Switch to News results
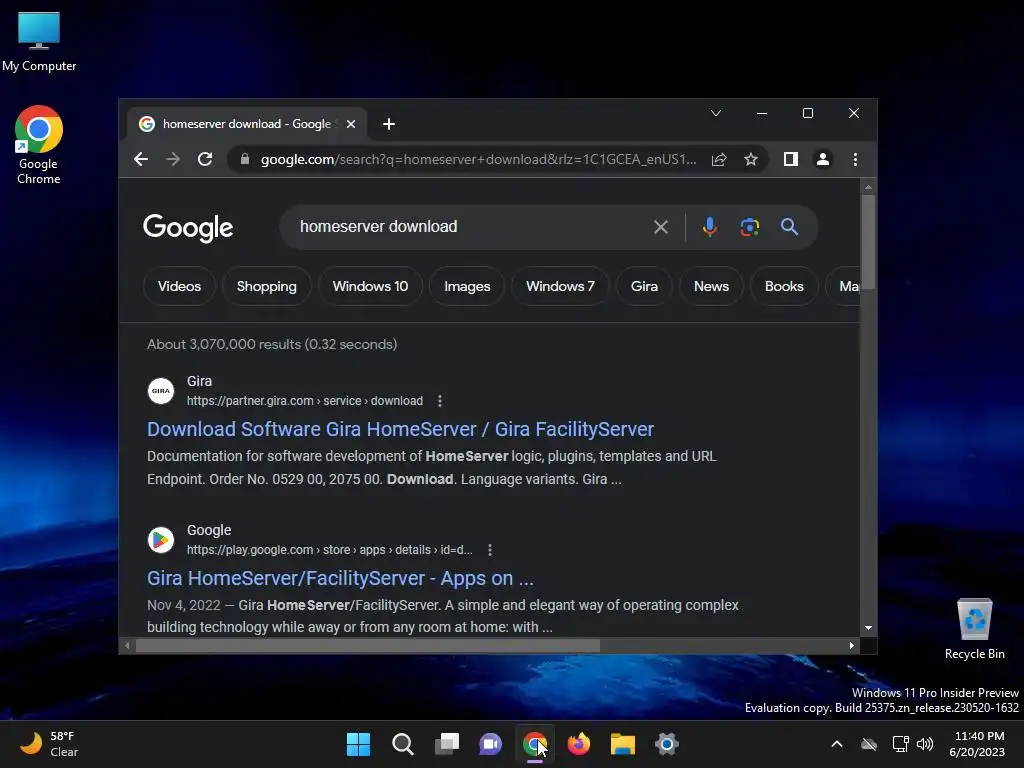Viewport: 1024px width, 768px height. click(x=711, y=286)
